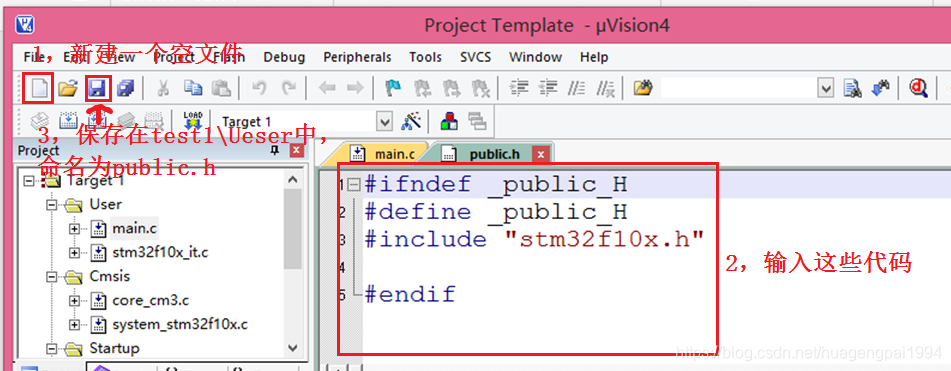This screenshot has width=951, height=371.
Task: Go to the previous bookmark
Action: tap(423, 89)
